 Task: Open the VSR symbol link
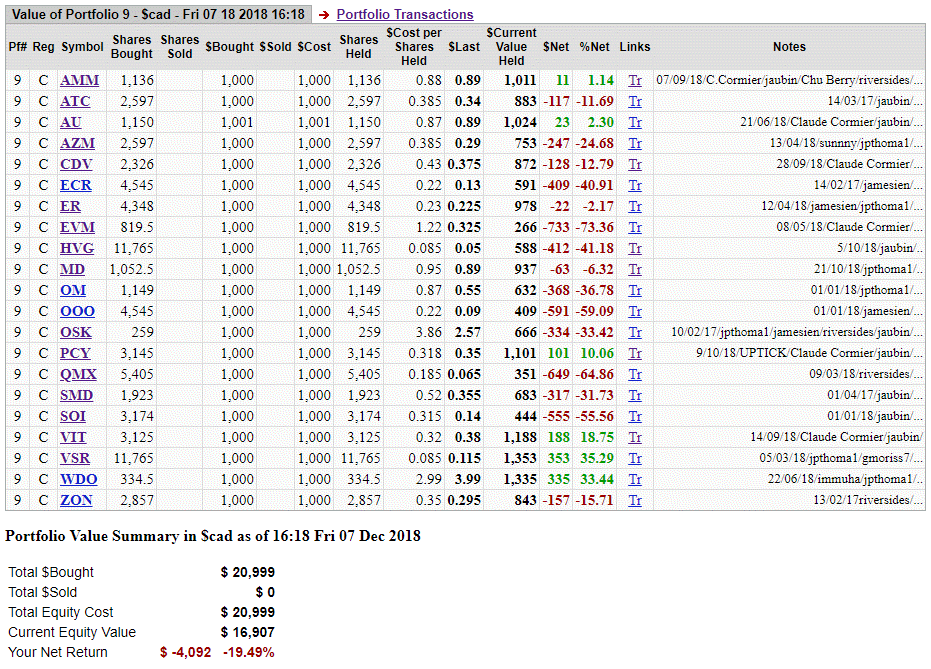[x=76, y=458]
